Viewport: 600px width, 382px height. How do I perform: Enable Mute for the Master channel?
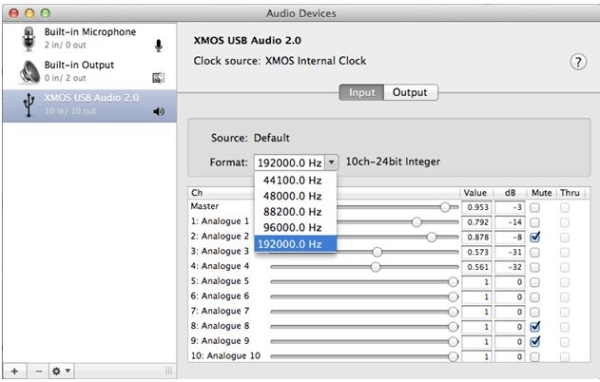tap(535, 207)
